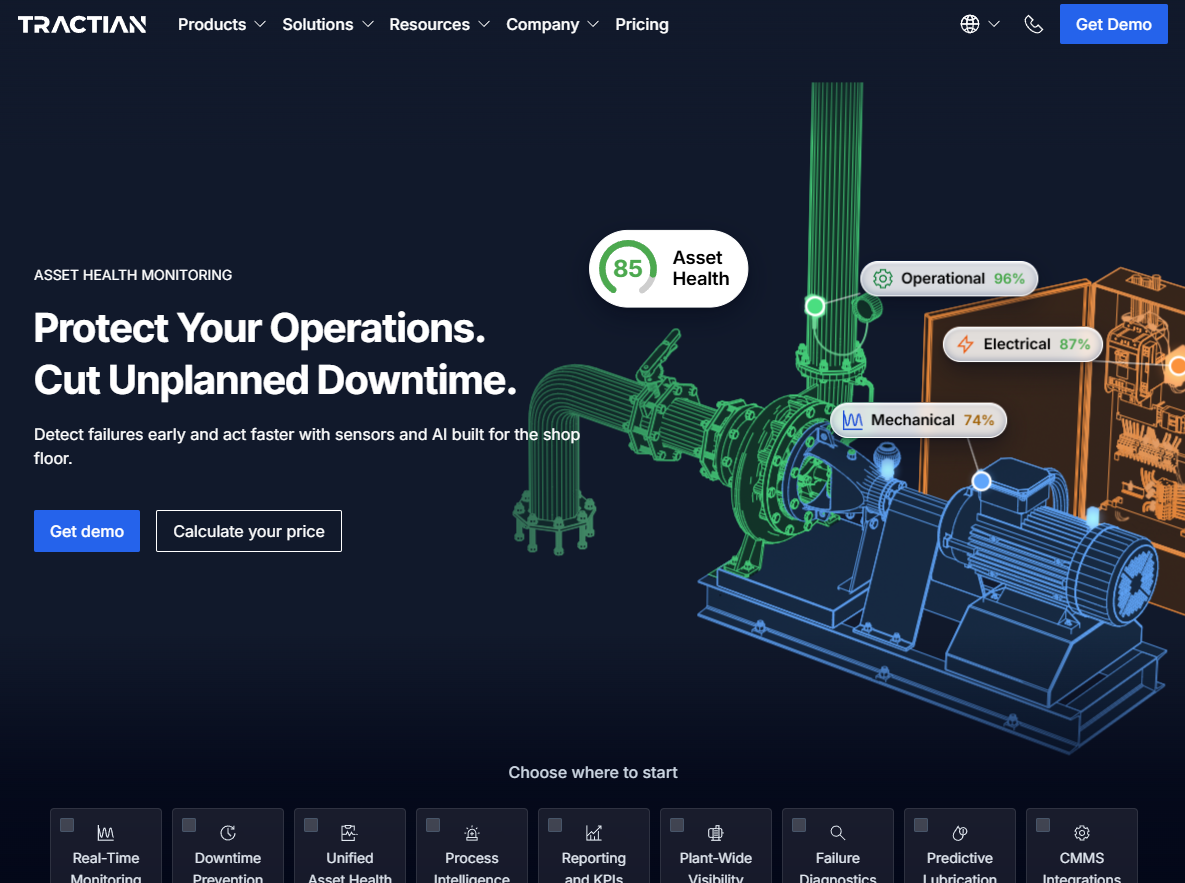1185x883 pixels.
Task: Check the Real-Time Monitoring checkbox
Action: (67, 825)
